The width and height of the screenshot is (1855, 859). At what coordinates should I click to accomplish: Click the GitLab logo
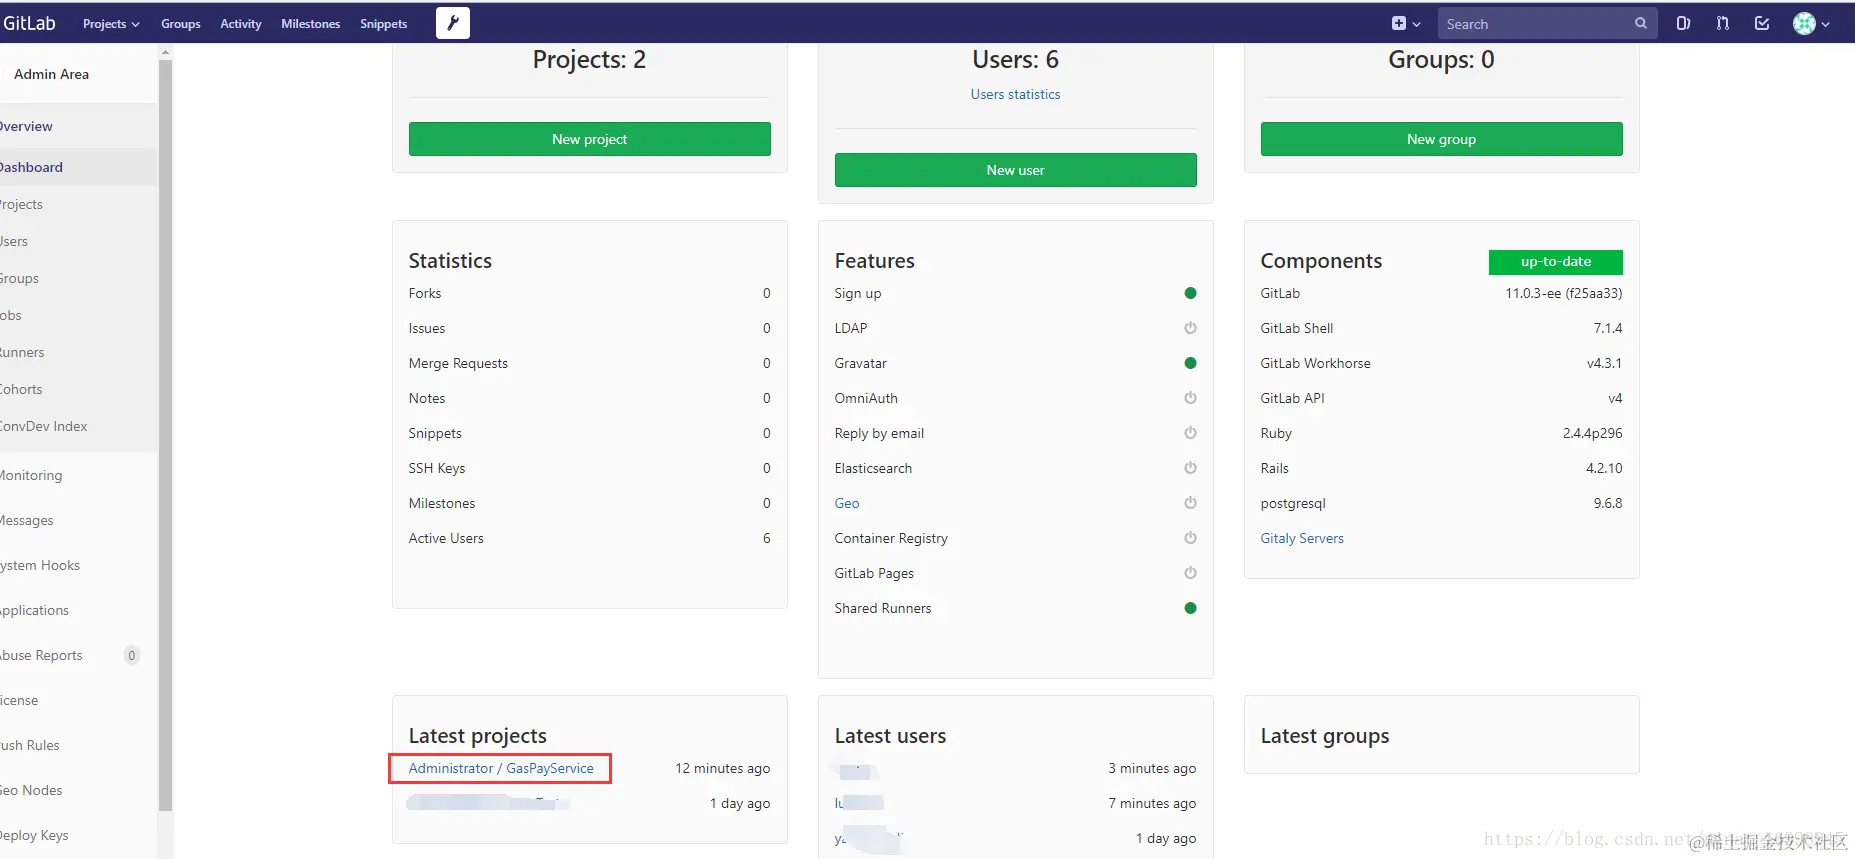(x=29, y=23)
